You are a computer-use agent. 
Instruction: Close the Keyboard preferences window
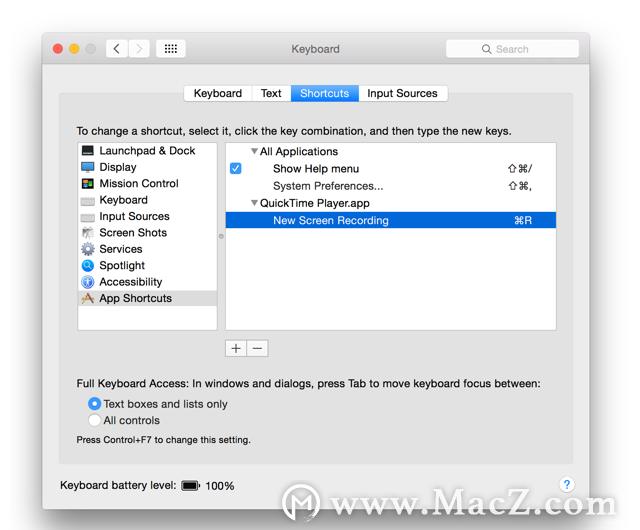click(58, 49)
